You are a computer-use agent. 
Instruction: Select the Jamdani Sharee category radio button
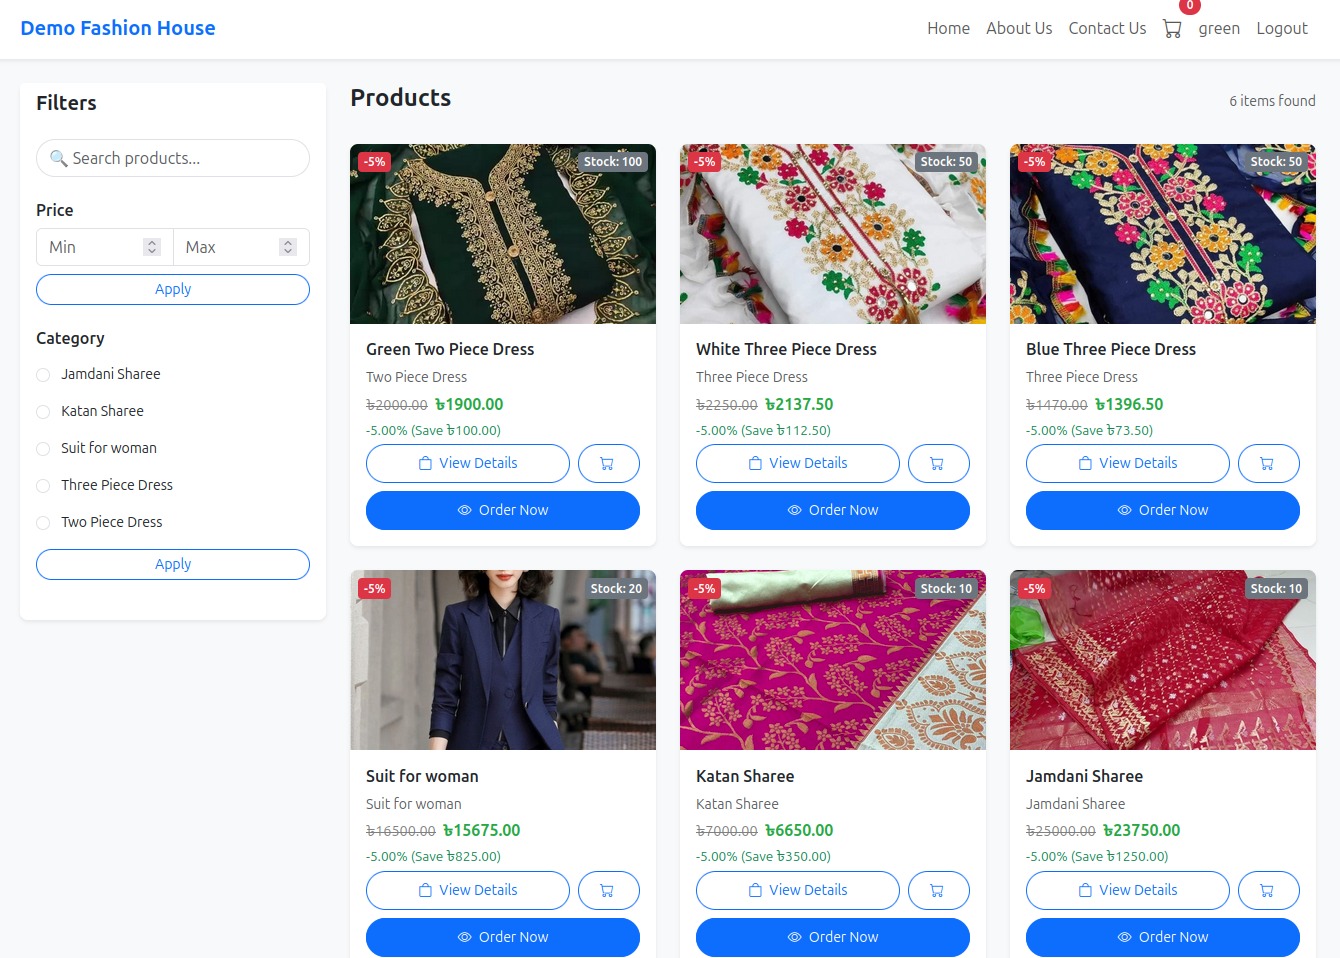43,374
